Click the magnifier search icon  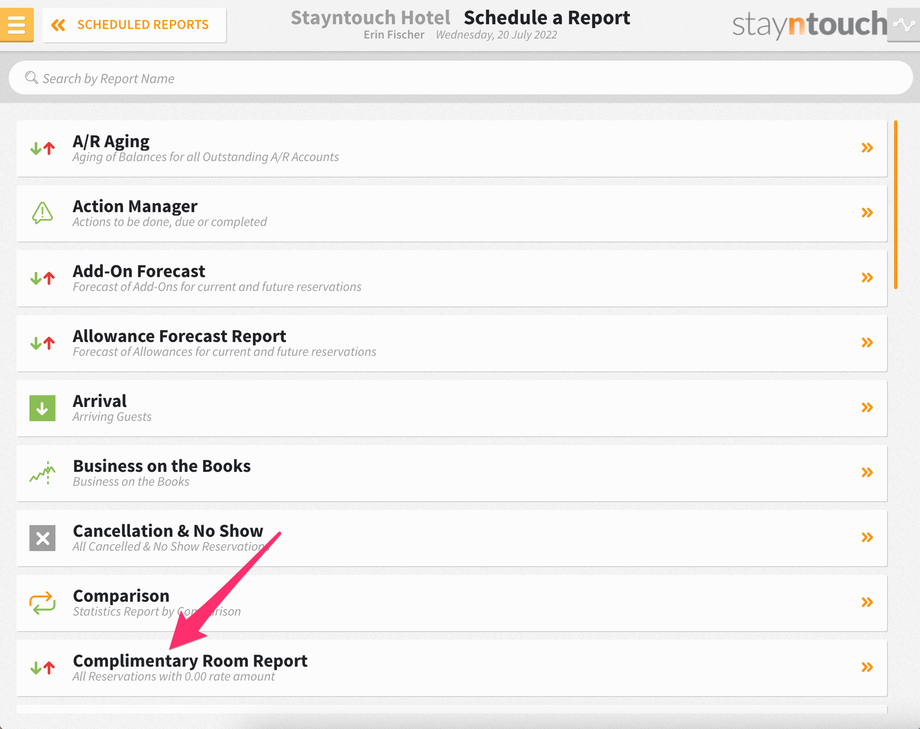[x=31, y=77]
